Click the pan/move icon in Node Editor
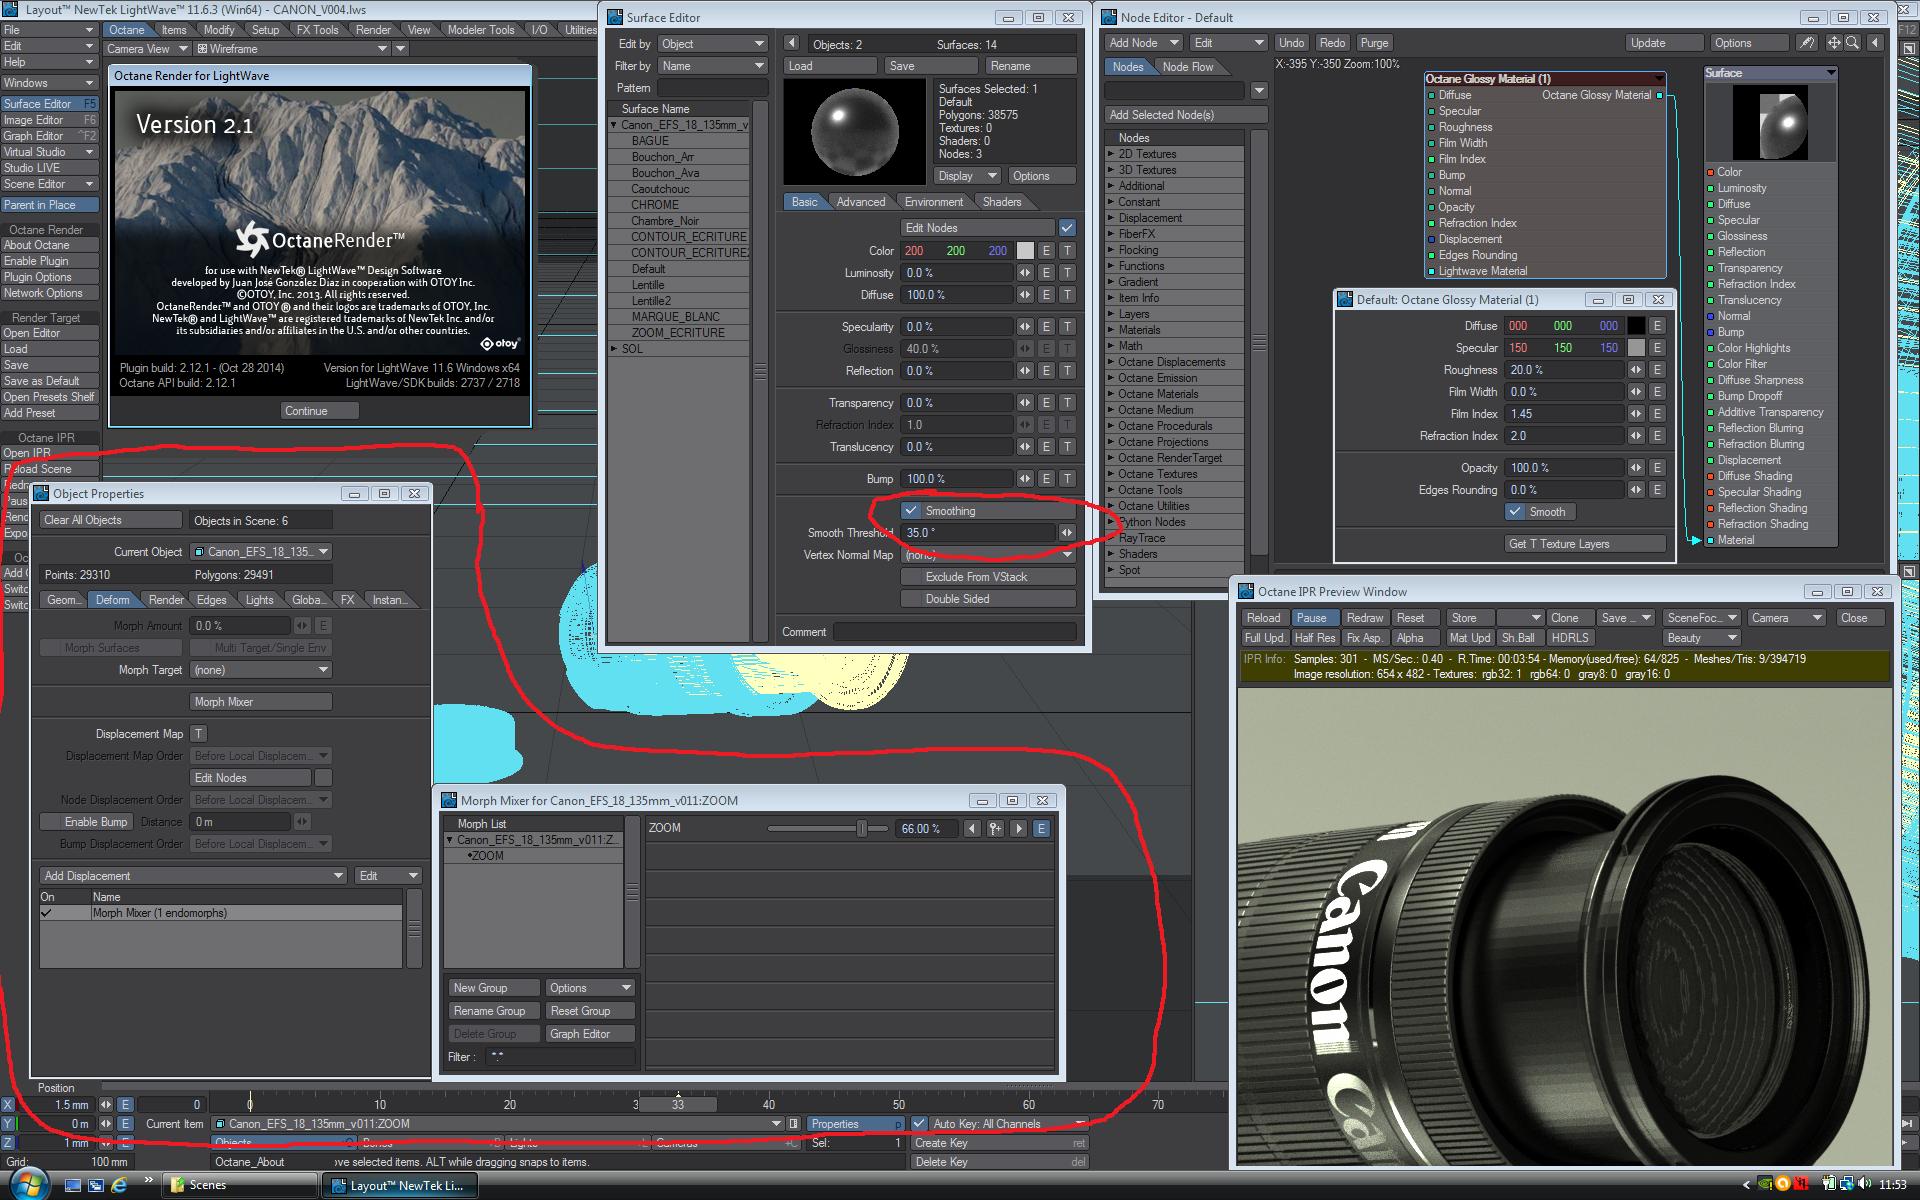 click(x=1833, y=43)
